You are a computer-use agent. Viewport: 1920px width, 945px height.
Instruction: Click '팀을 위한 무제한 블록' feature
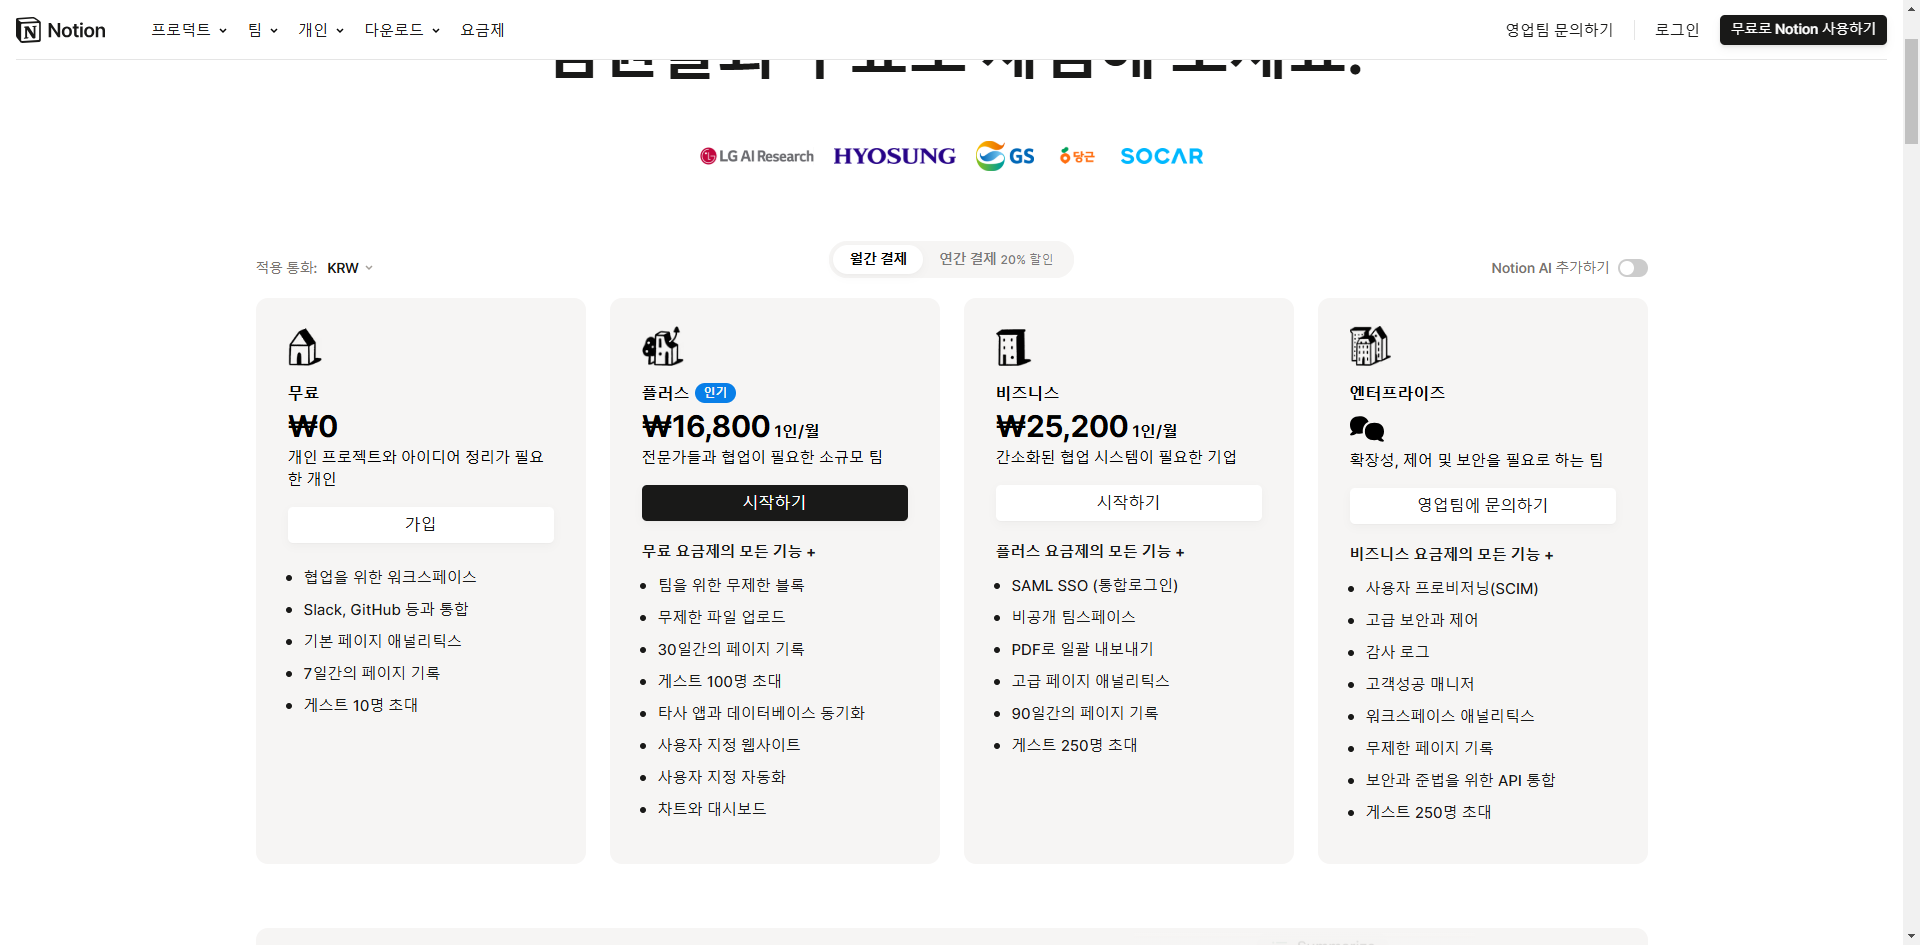[x=731, y=585]
